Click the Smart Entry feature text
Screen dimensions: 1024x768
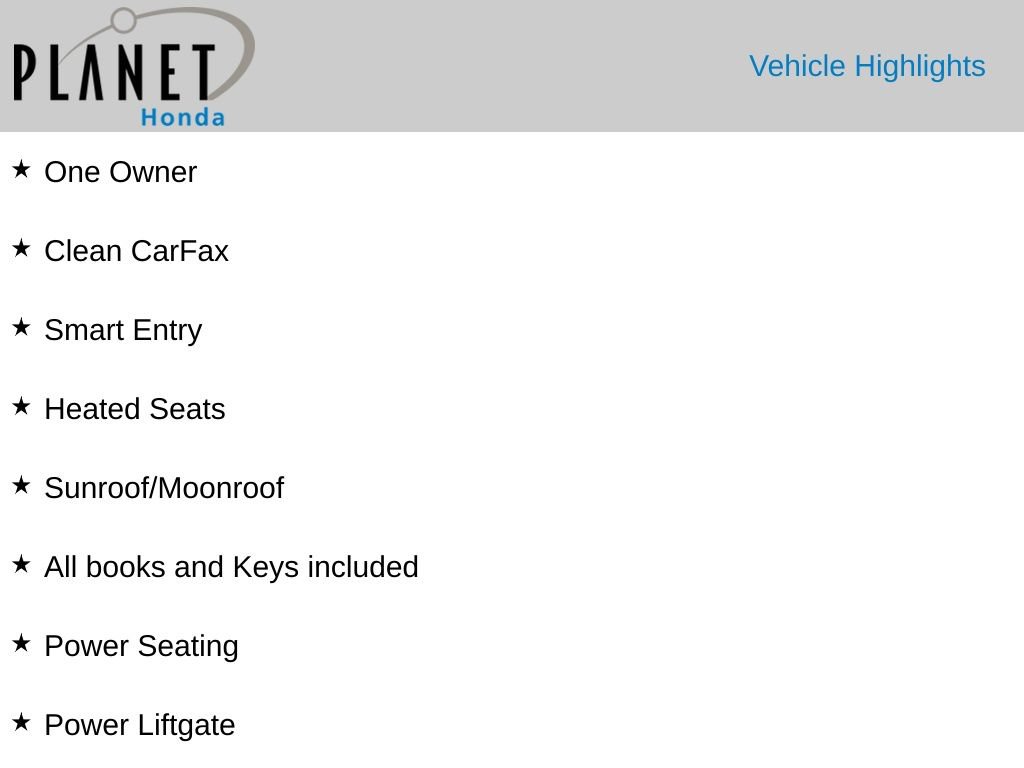[123, 331]
